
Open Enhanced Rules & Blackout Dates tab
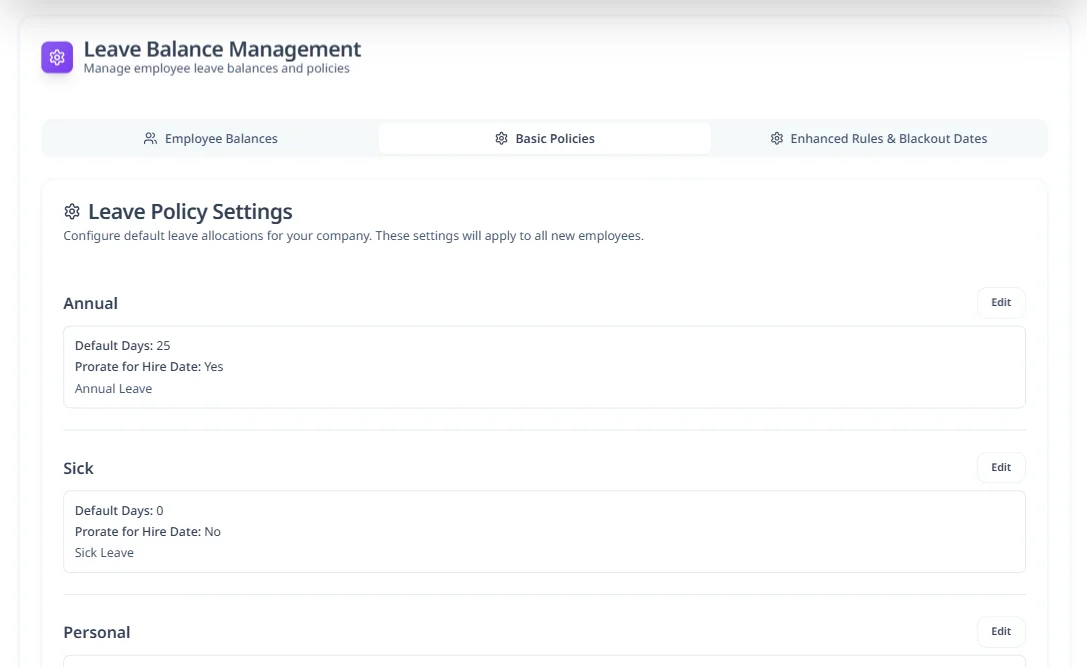(x=878, y=139)
